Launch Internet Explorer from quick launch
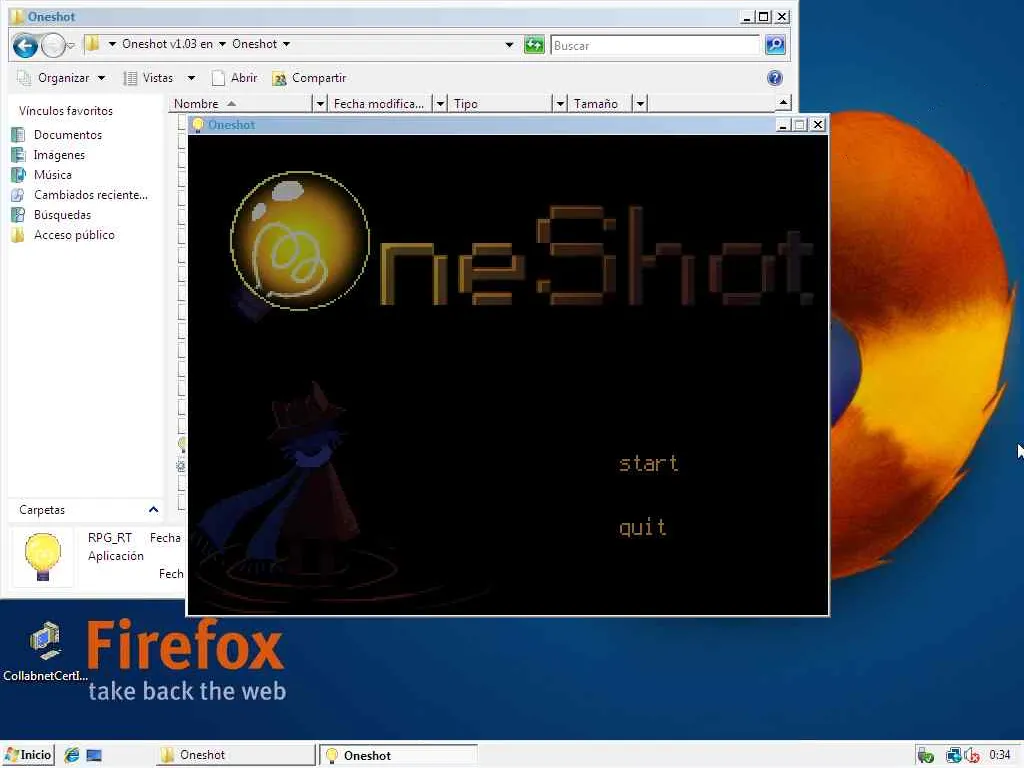 click(72, 756)
